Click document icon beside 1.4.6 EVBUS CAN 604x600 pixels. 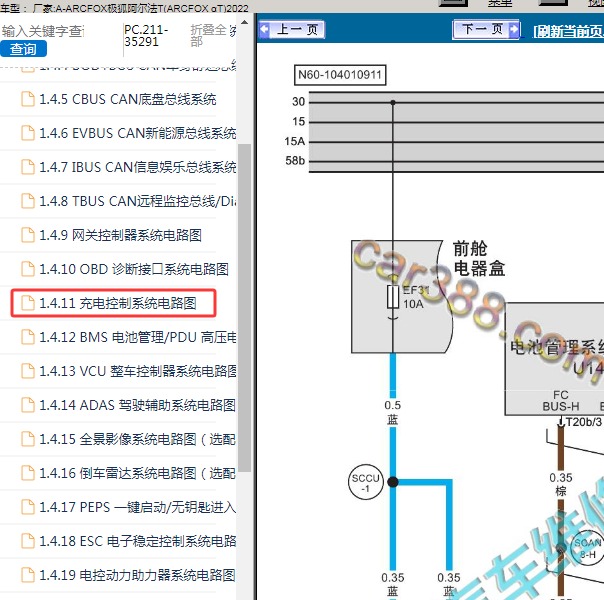(x=28, y=133)
